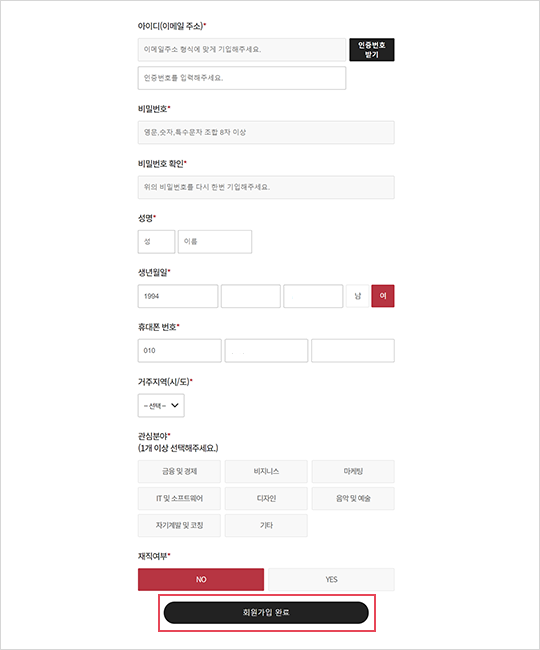Select 디자인 interest option

coord(266,498)
